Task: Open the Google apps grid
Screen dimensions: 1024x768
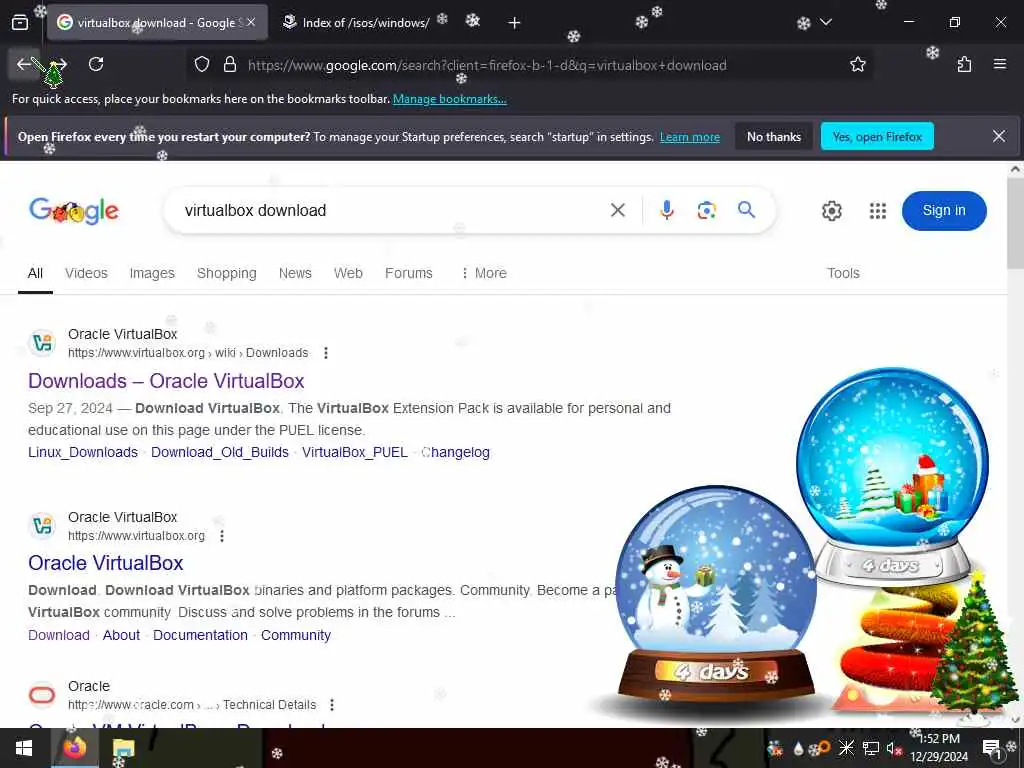Action: coord(878,211)
